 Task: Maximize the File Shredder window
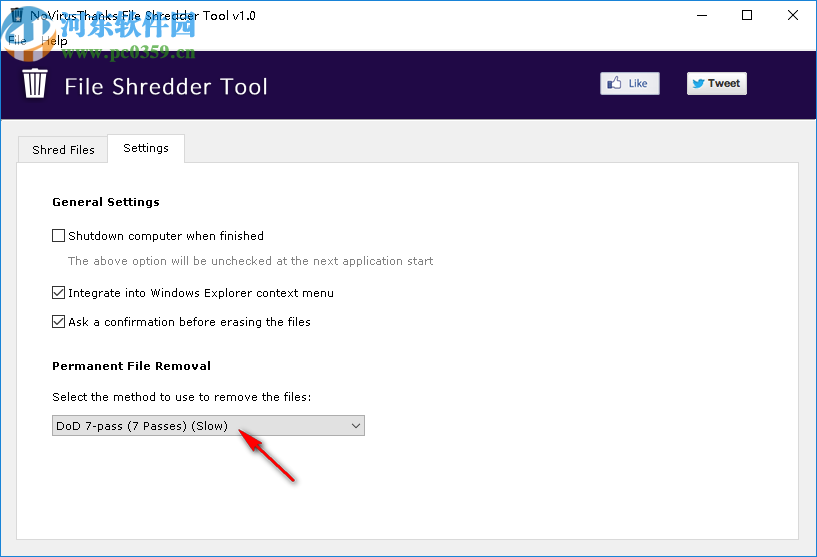click(747, 16)
